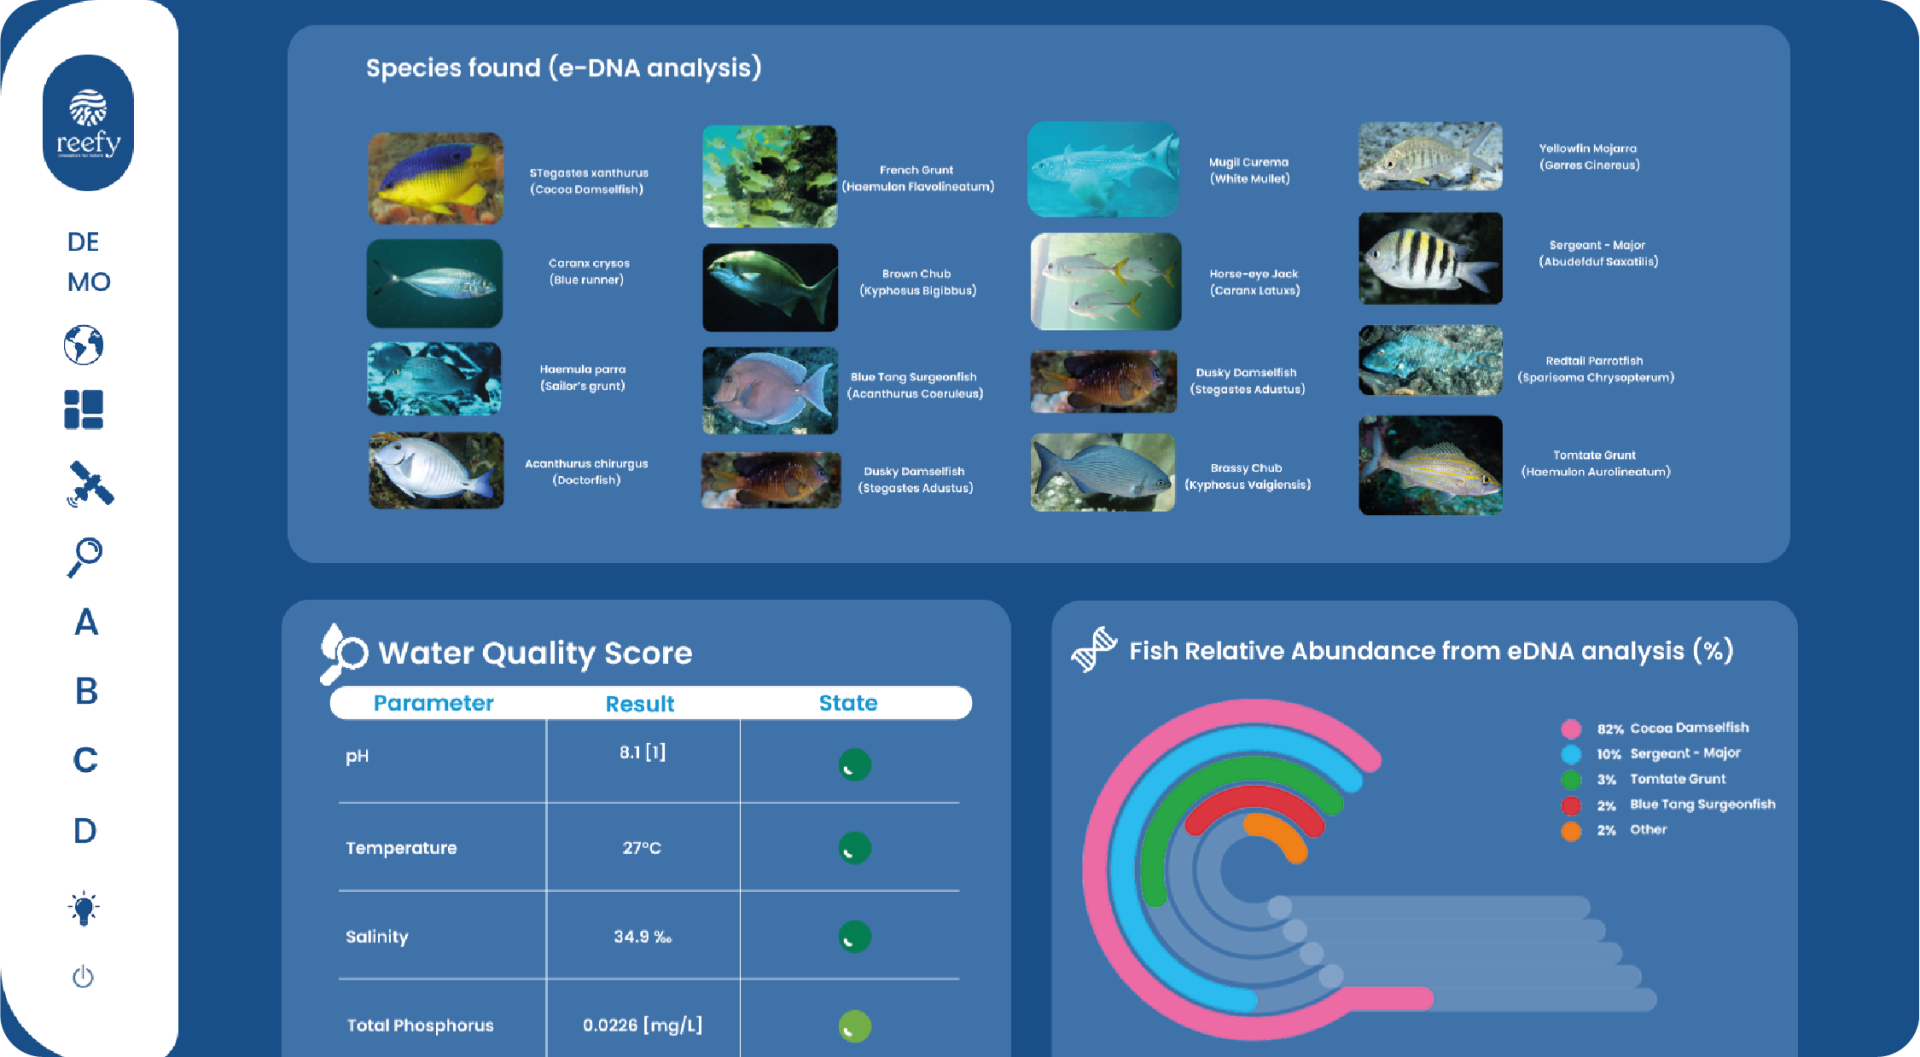This screenshot has width=1920, height=1057.
Task: Select sidebar item B
Action: [x=86, y=691]
